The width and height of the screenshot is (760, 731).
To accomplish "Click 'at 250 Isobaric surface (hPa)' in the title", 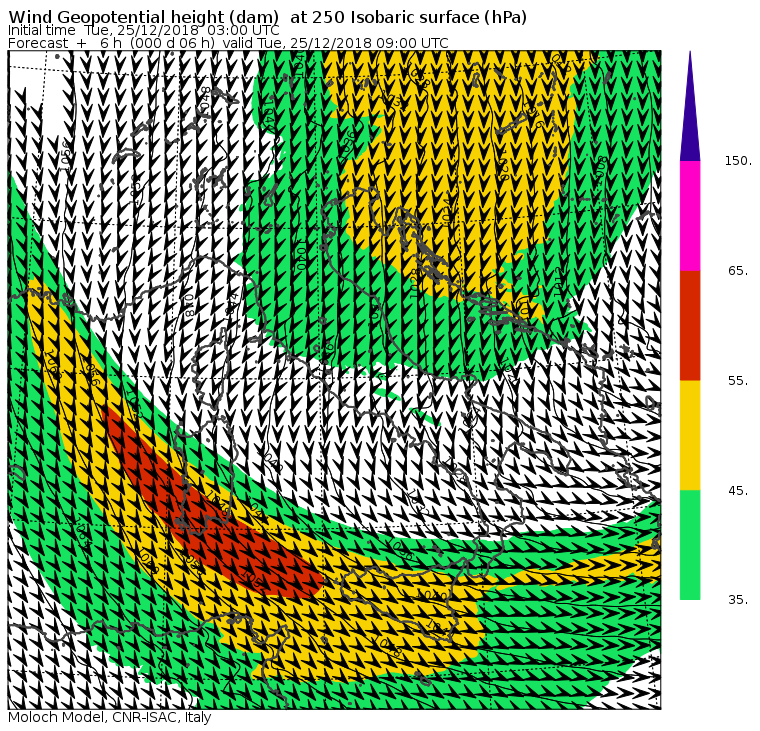I will [408, 17].
